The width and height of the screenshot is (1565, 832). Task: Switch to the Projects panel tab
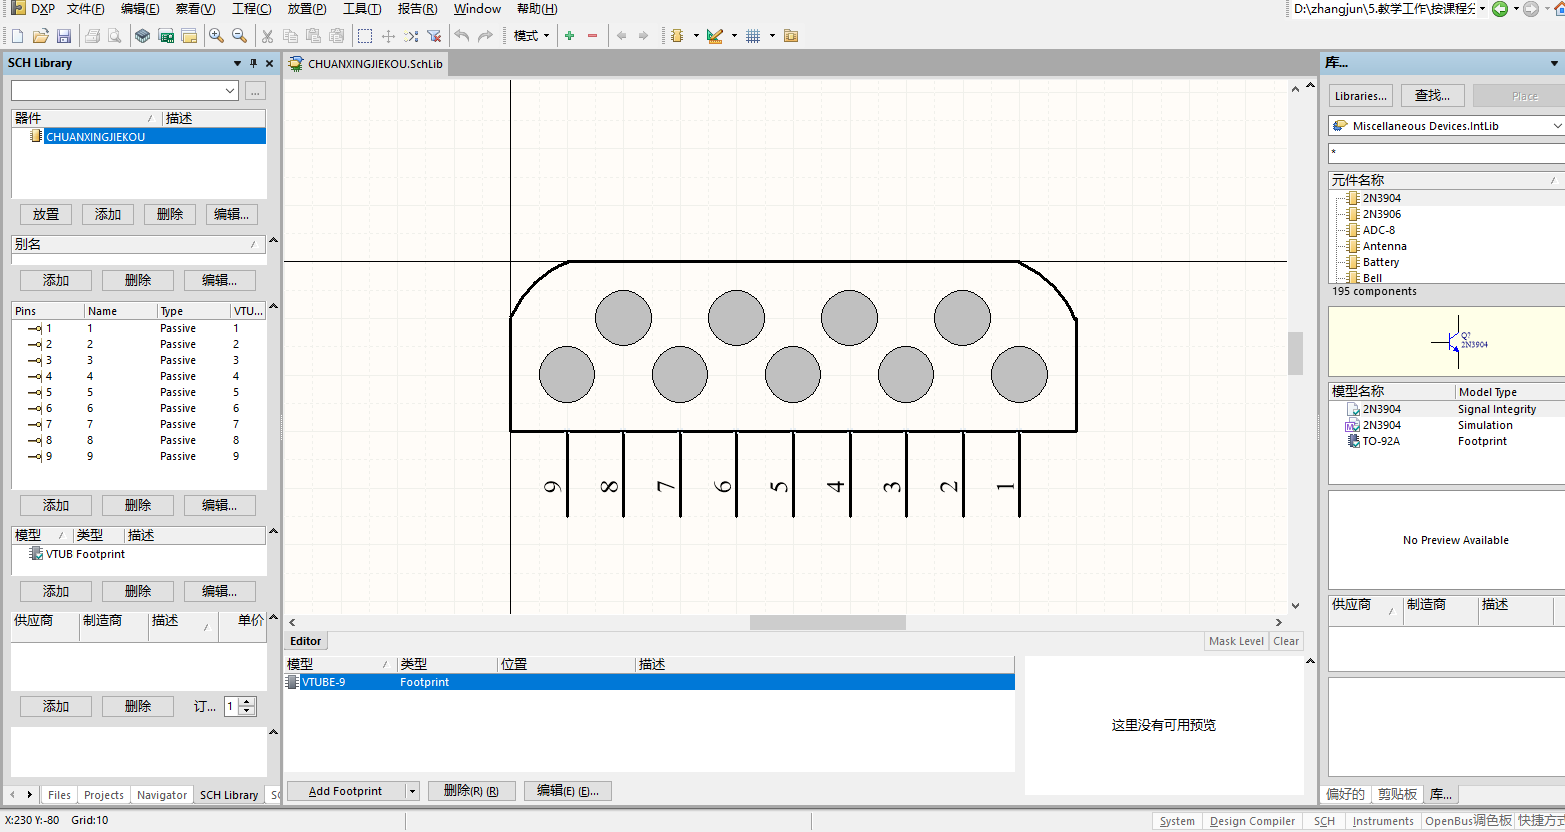click(x=104, y=795)
